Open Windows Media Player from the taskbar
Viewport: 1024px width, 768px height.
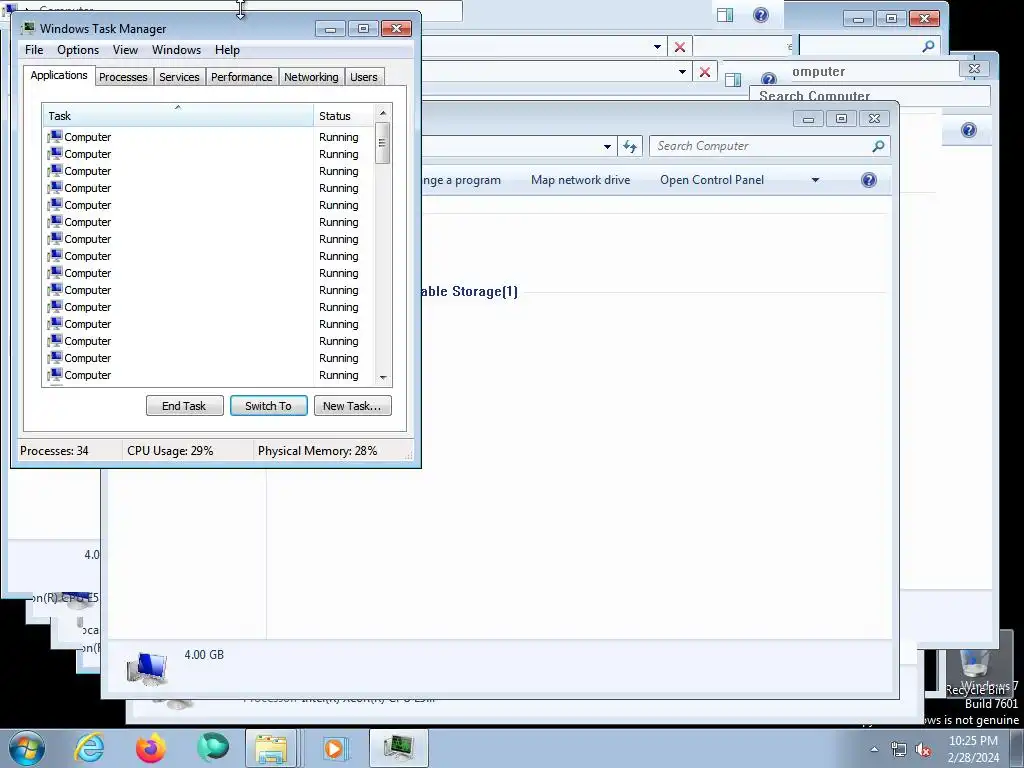(334, 748)
